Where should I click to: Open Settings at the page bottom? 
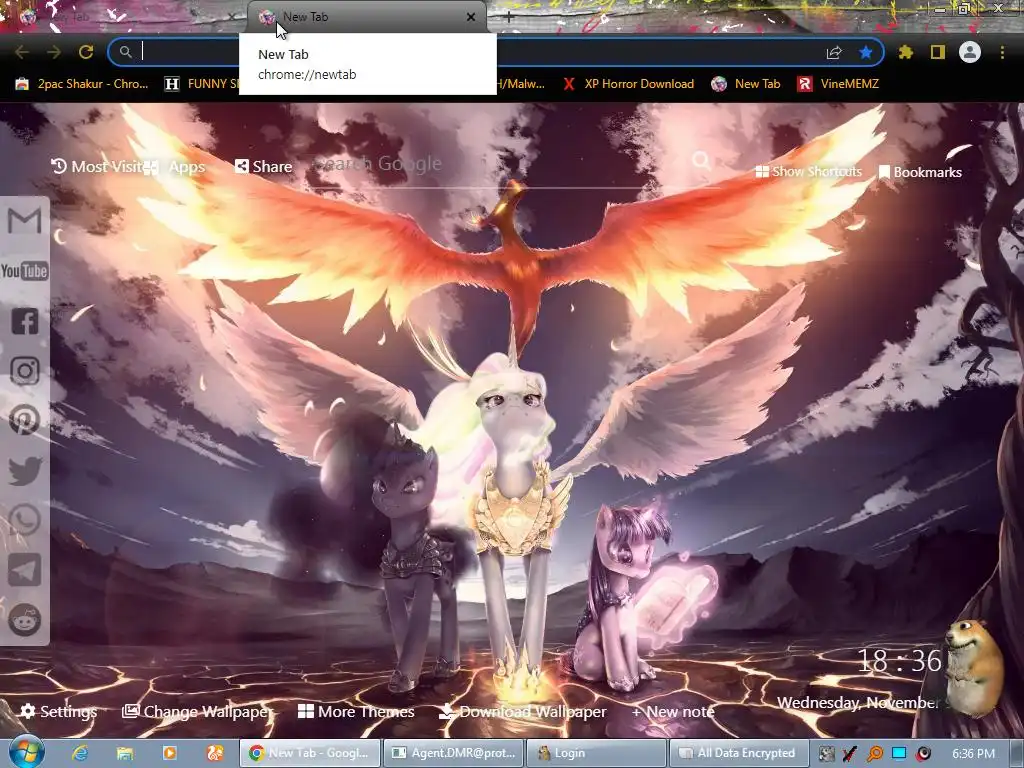pyautogui.click(x=58, y=711)
